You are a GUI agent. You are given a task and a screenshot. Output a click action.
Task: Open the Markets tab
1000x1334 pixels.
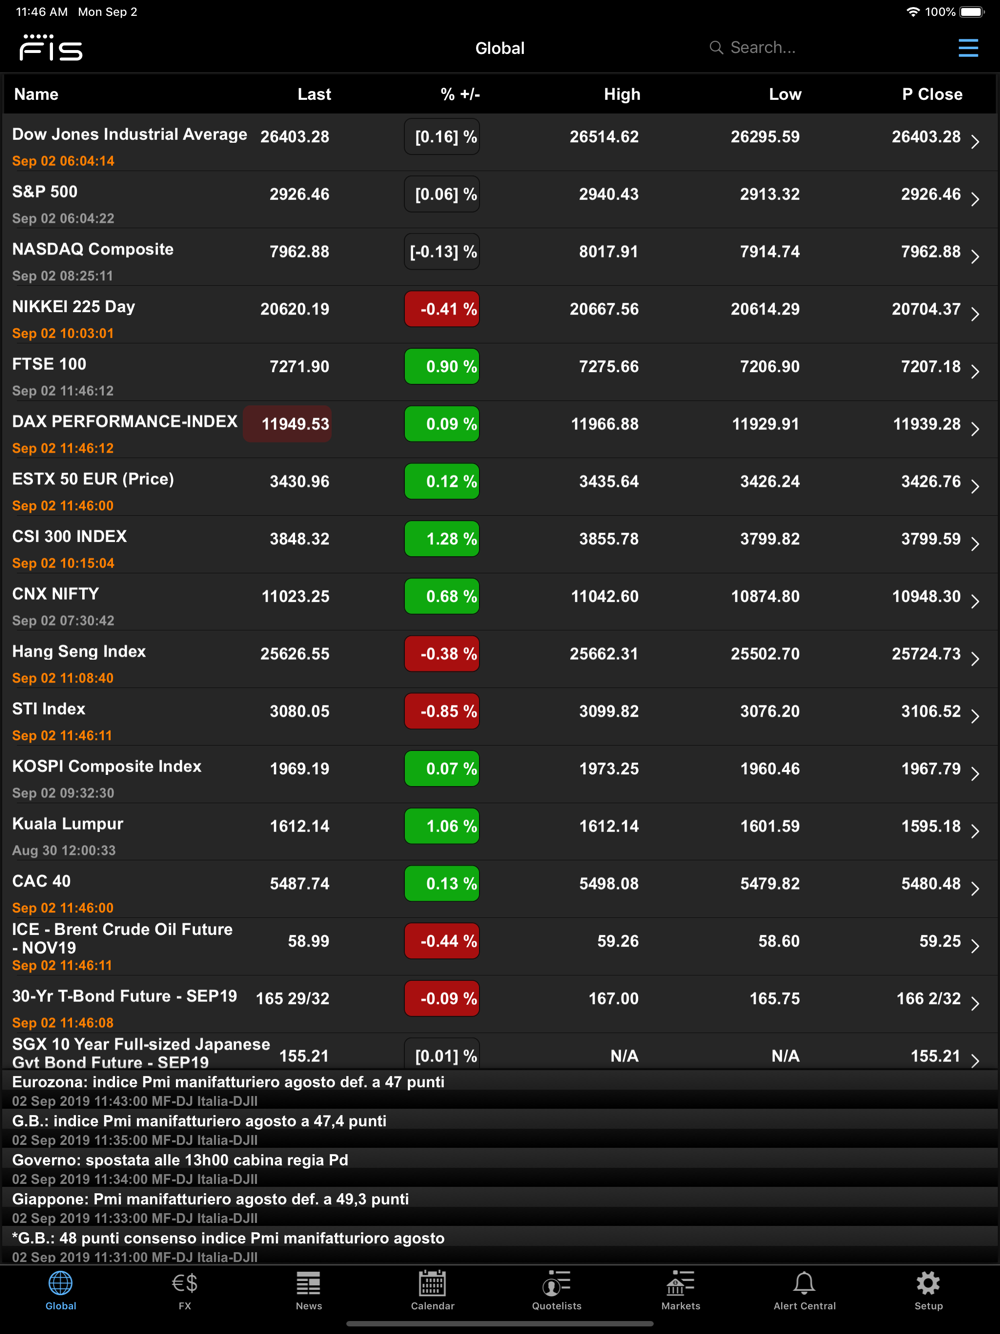(x=681, y=1291)
